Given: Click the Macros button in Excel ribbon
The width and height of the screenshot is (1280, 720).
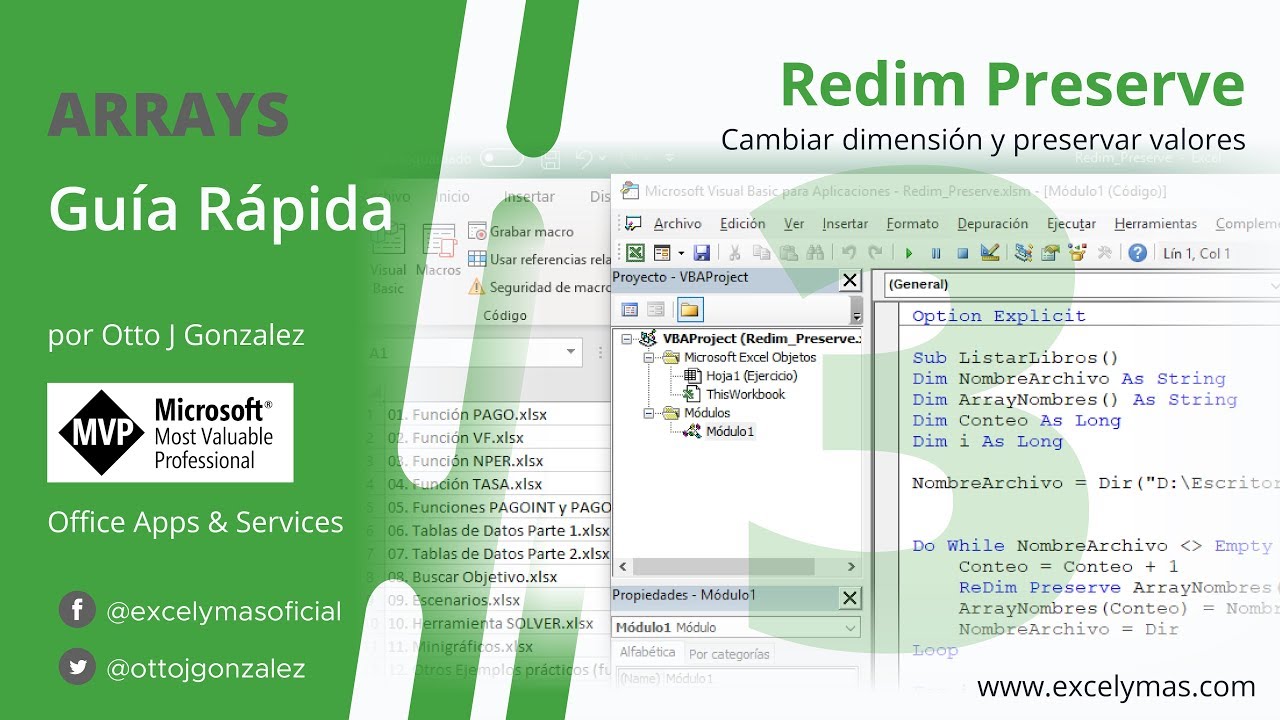Looking at the screenshot, I should [x=438, y=250].
